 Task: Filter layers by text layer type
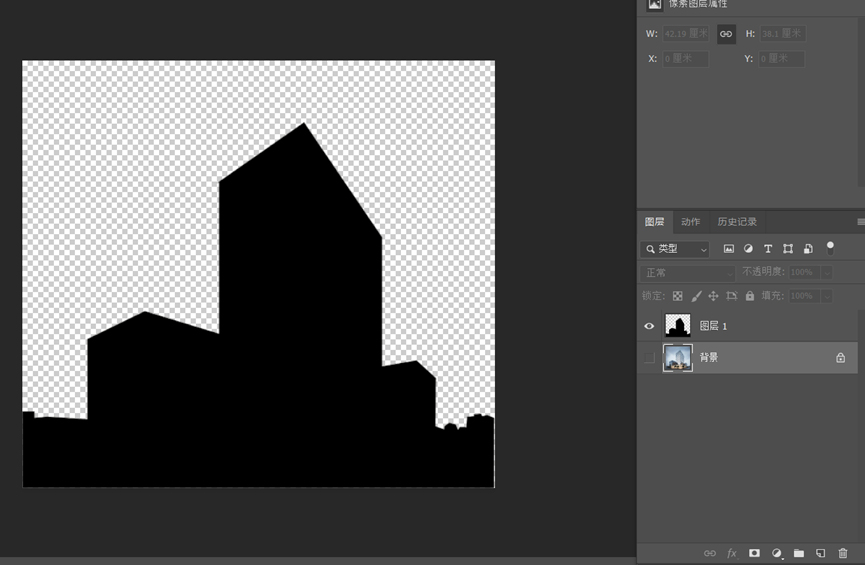tap(768, 249)
